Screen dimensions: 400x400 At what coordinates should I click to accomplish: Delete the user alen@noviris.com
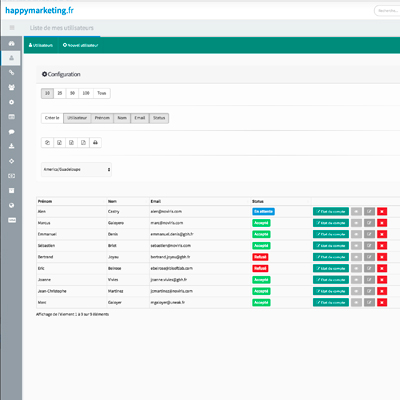(382, 212)
